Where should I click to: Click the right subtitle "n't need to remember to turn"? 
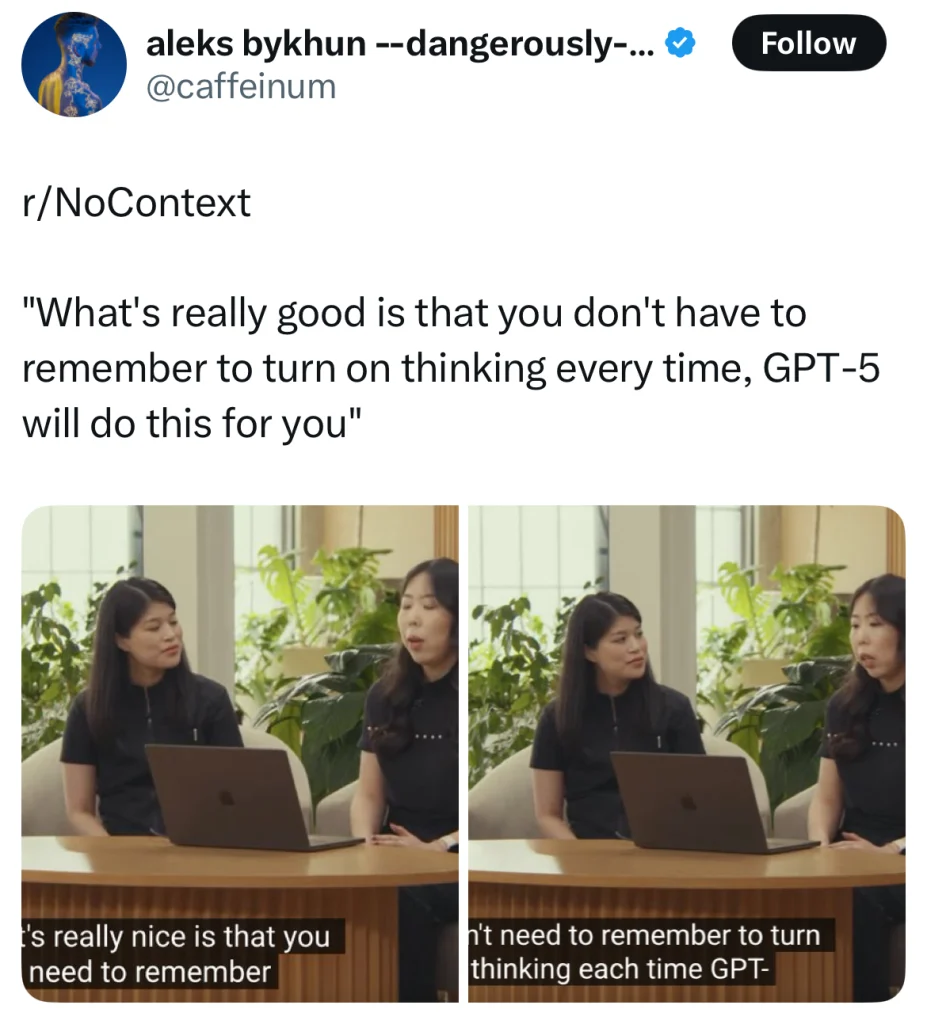[645, 935]
